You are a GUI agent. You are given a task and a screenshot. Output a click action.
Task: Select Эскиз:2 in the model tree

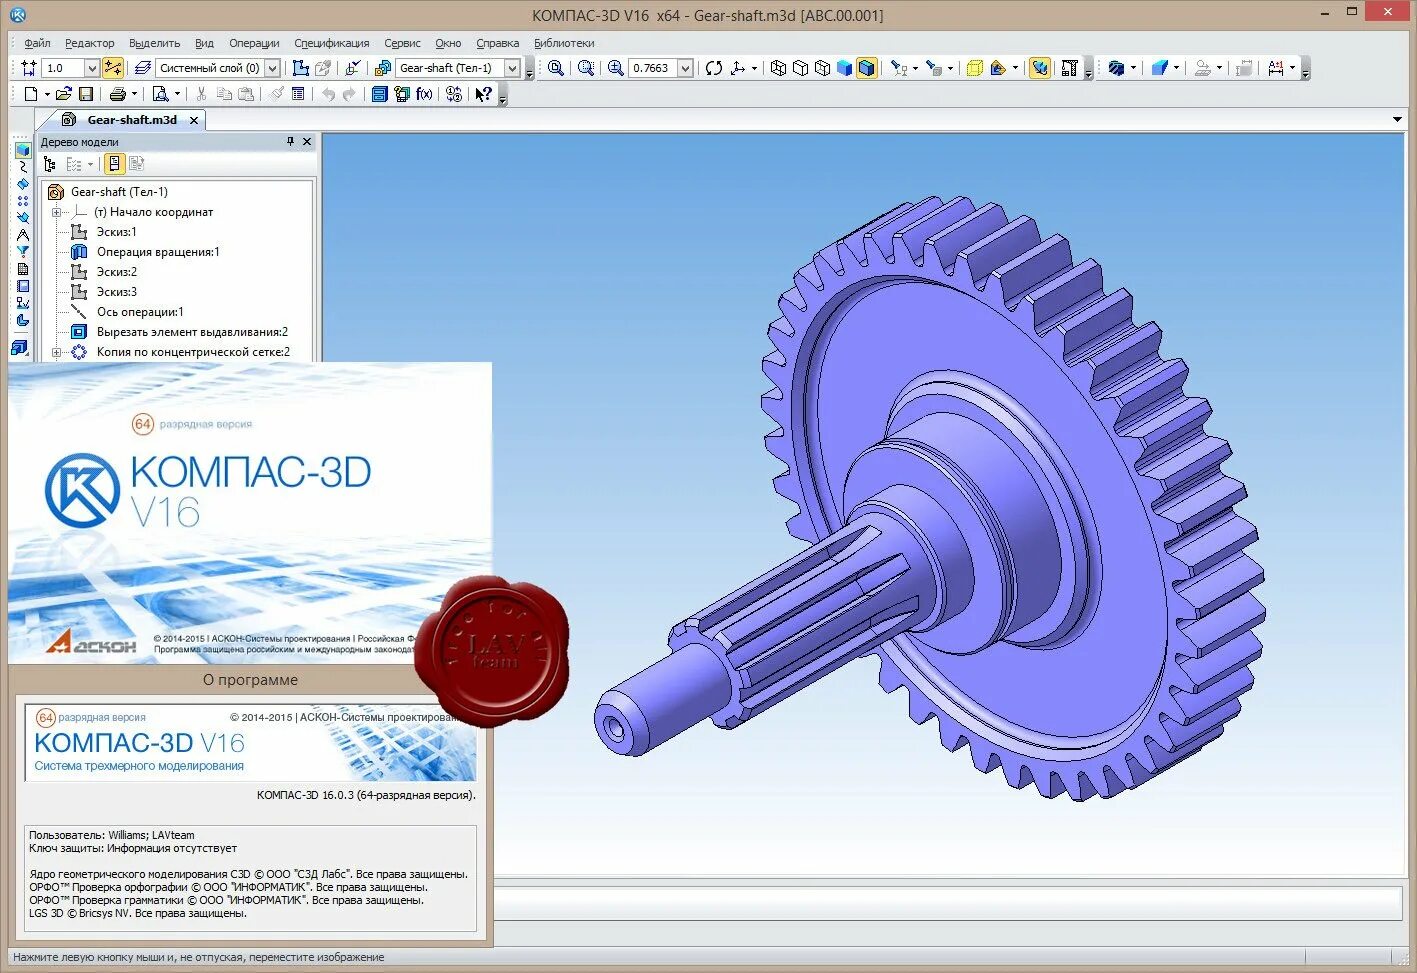pyautogui.click(x=117, y=272)
